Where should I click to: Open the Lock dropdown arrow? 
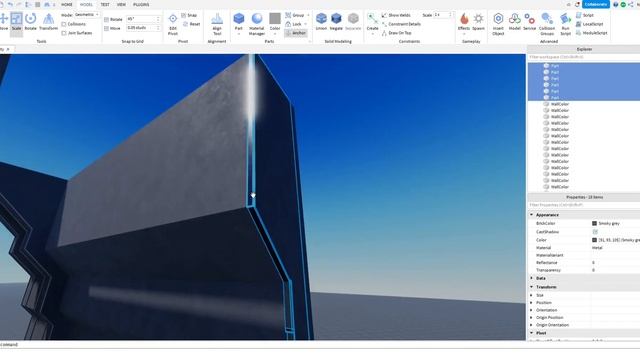(305, 24)
